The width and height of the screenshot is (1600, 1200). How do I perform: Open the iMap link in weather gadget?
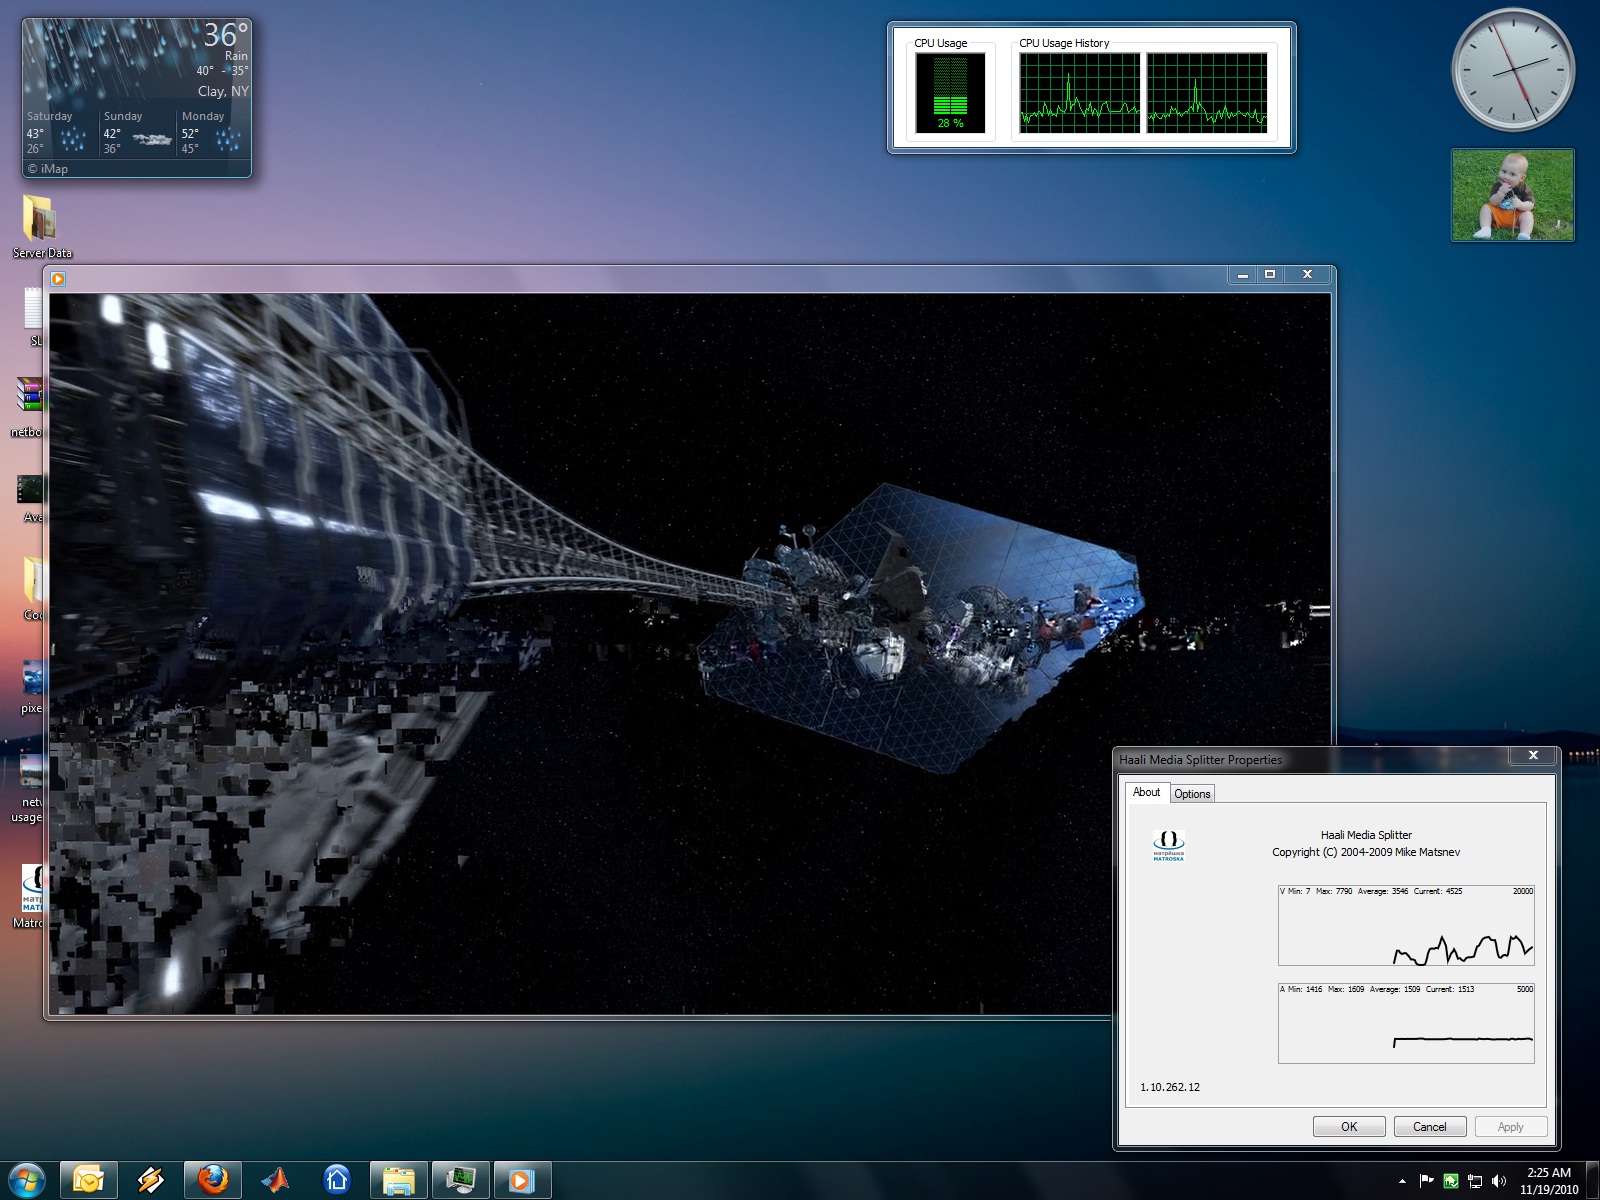48,169
